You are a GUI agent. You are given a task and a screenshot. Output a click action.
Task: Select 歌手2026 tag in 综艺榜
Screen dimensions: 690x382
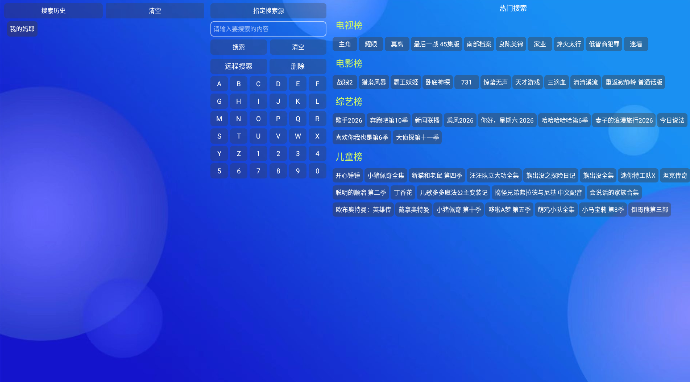coord(349,120)
